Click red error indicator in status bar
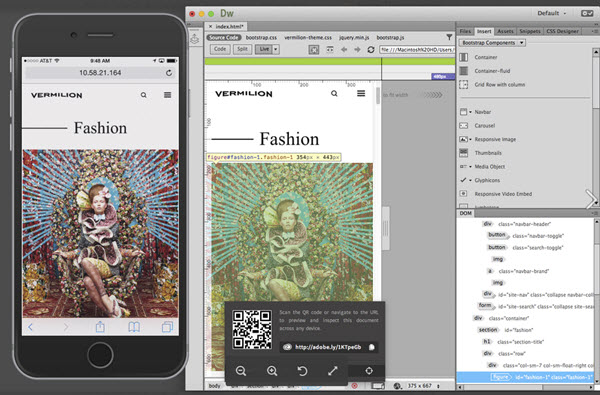Image resolution: width=600 pixels, height=395 pixels. click(x=354, y=385)
